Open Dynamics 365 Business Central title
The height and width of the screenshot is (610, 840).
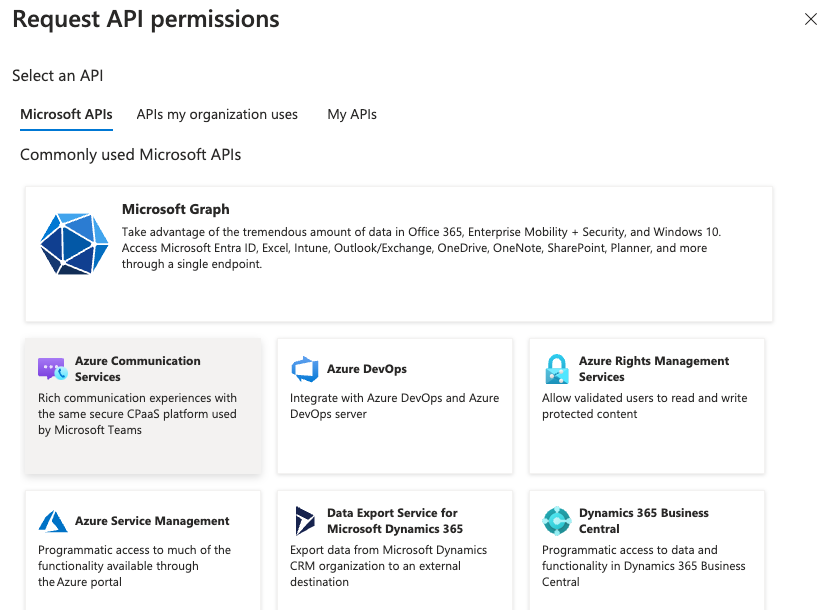click(x=643, y=521)
